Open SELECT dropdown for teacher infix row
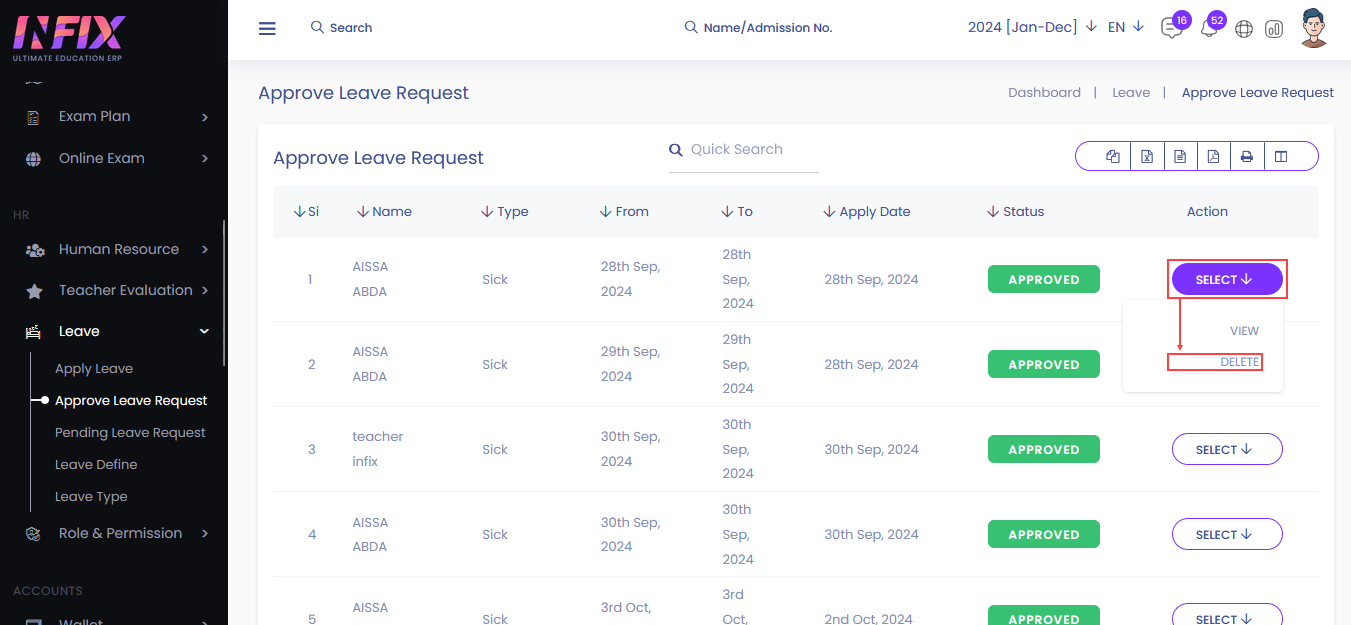This screenshot has width=1351, height=625. point(1227,450)
